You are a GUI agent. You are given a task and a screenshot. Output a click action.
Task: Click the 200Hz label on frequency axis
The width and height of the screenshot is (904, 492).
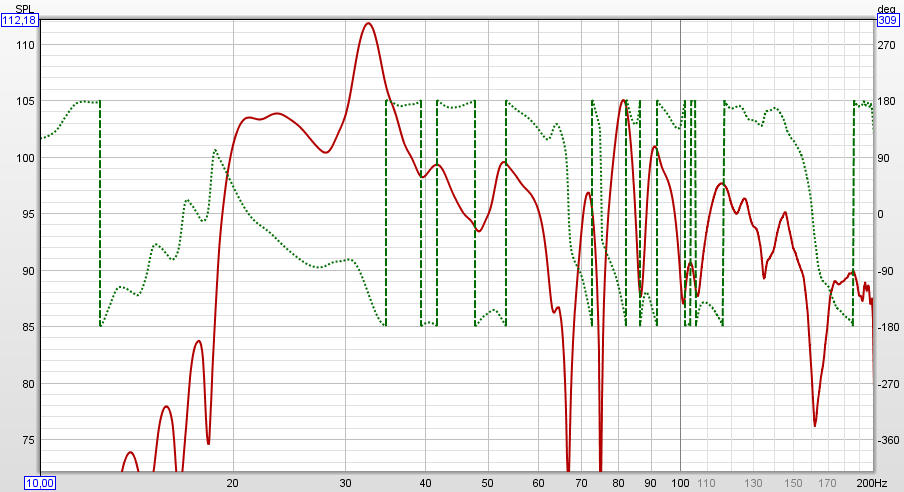click(x=872, y=483)
